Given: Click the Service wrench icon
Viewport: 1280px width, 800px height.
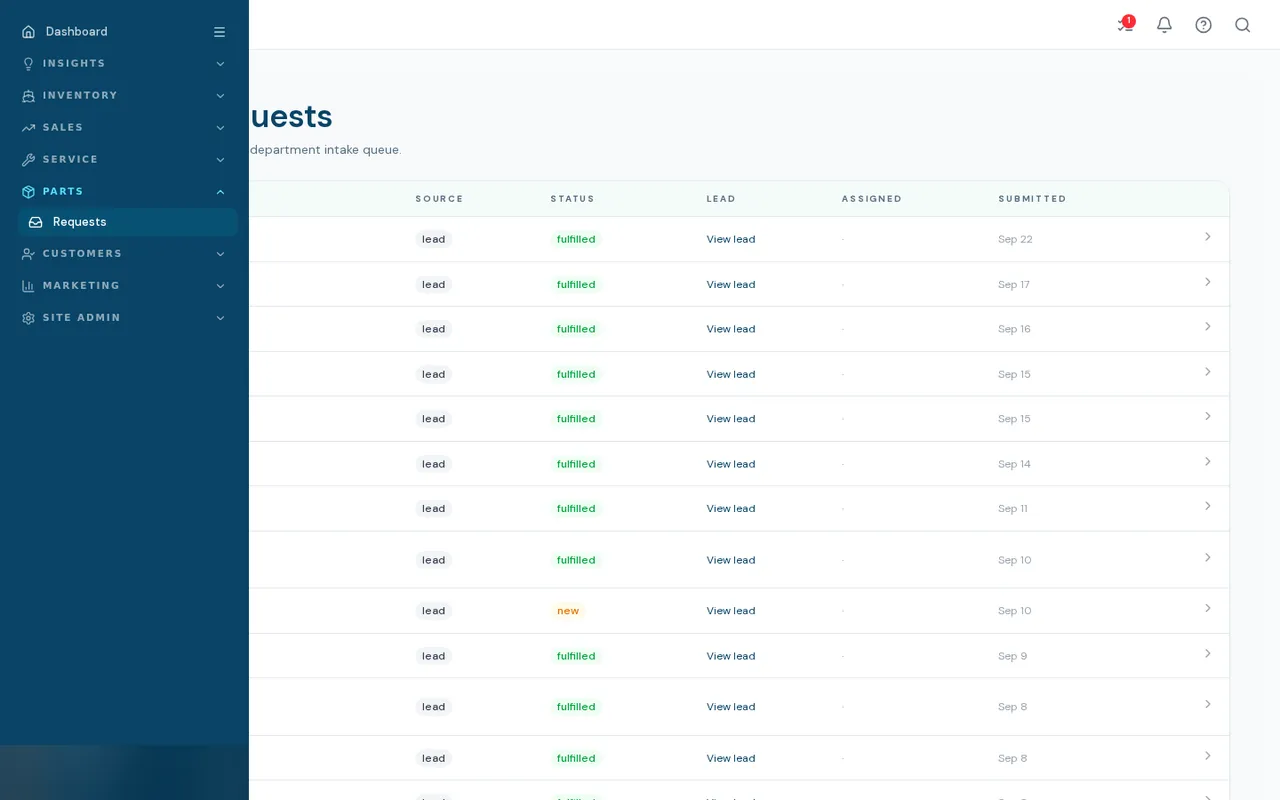Looking at the screenshot, I should click(28, 160).
